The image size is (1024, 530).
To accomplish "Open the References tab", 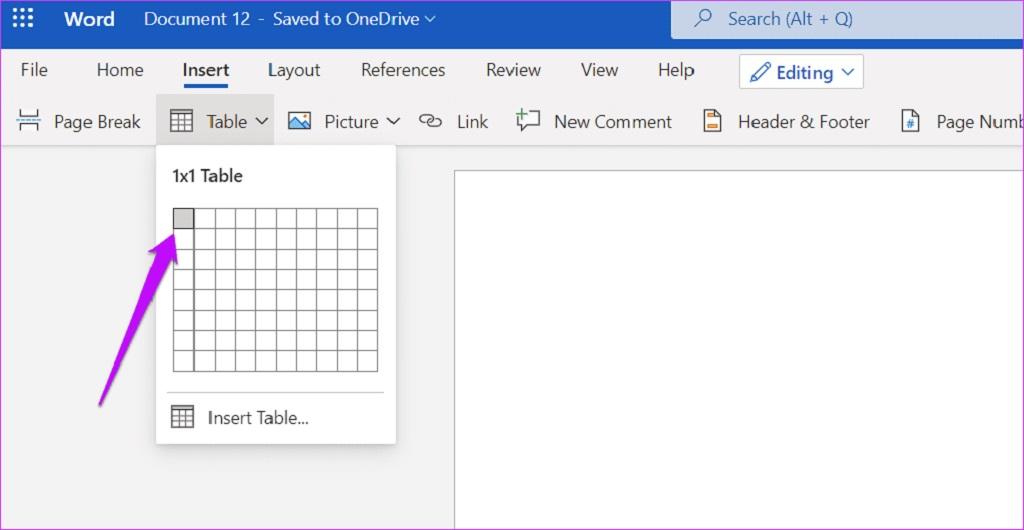I will click(x=403, y=70).
